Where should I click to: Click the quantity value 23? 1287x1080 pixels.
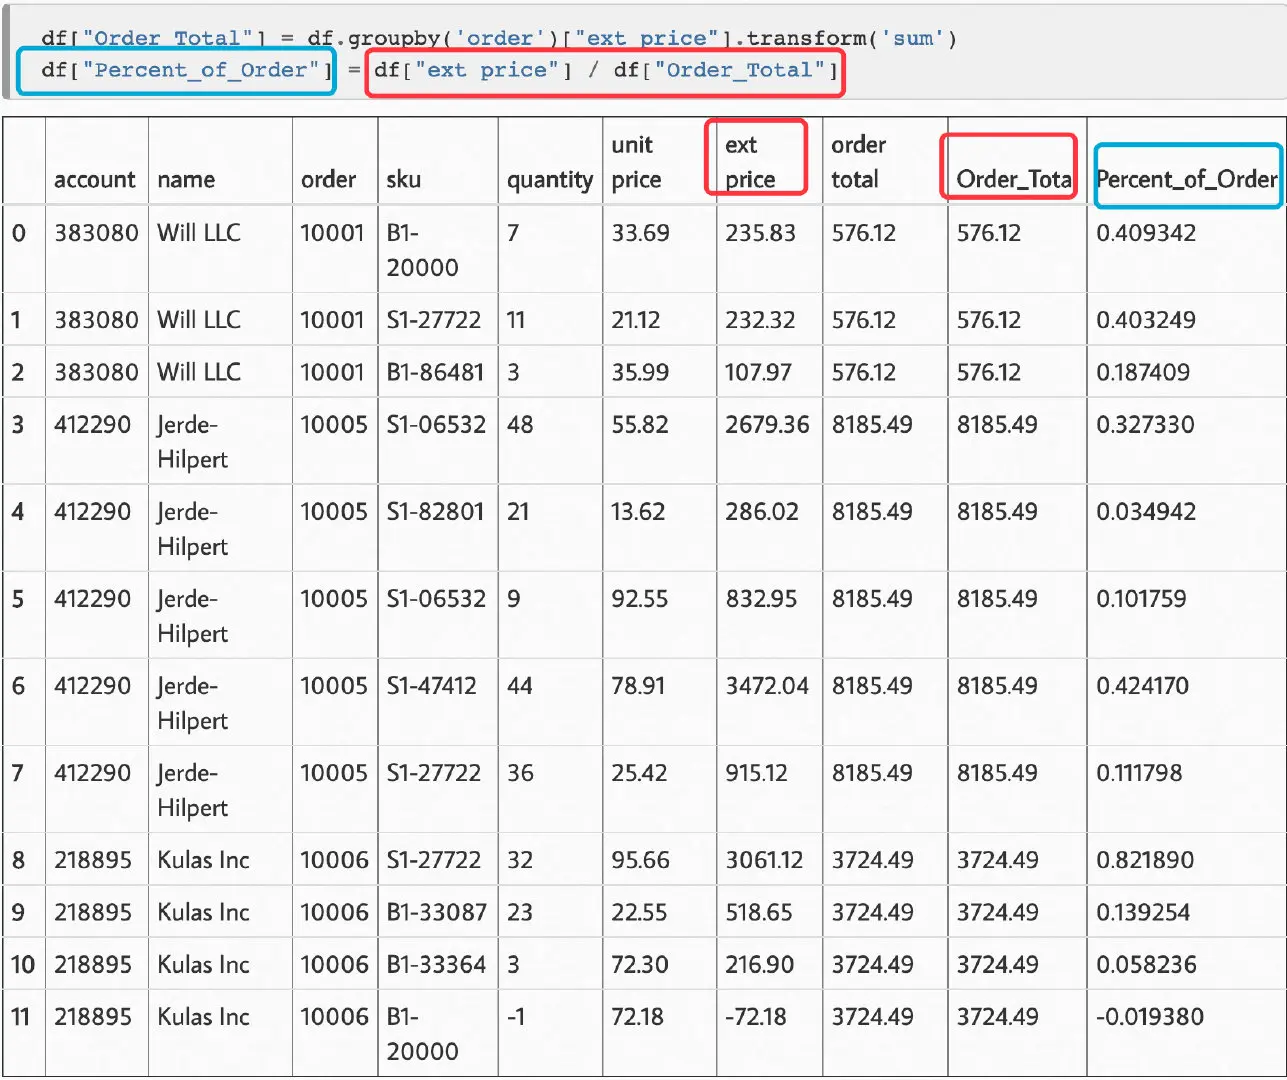point(519,912)
